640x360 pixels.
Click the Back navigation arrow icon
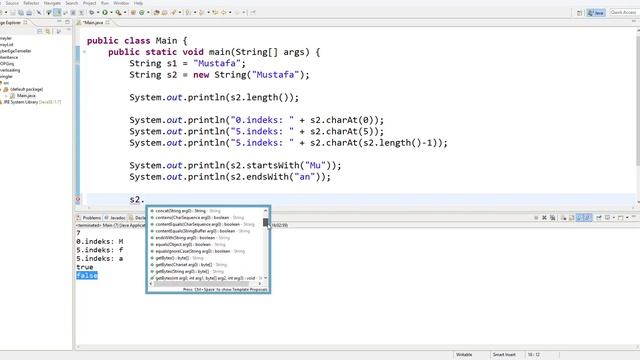223,13
